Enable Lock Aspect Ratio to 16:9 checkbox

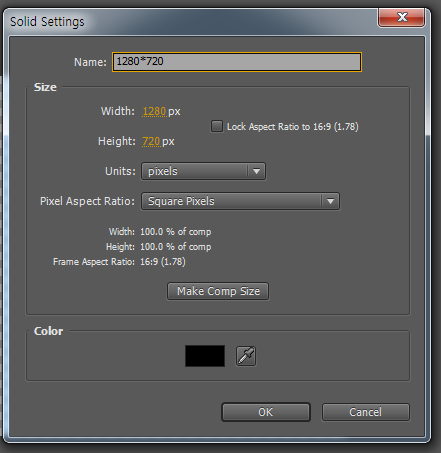[x=217, y=126]
